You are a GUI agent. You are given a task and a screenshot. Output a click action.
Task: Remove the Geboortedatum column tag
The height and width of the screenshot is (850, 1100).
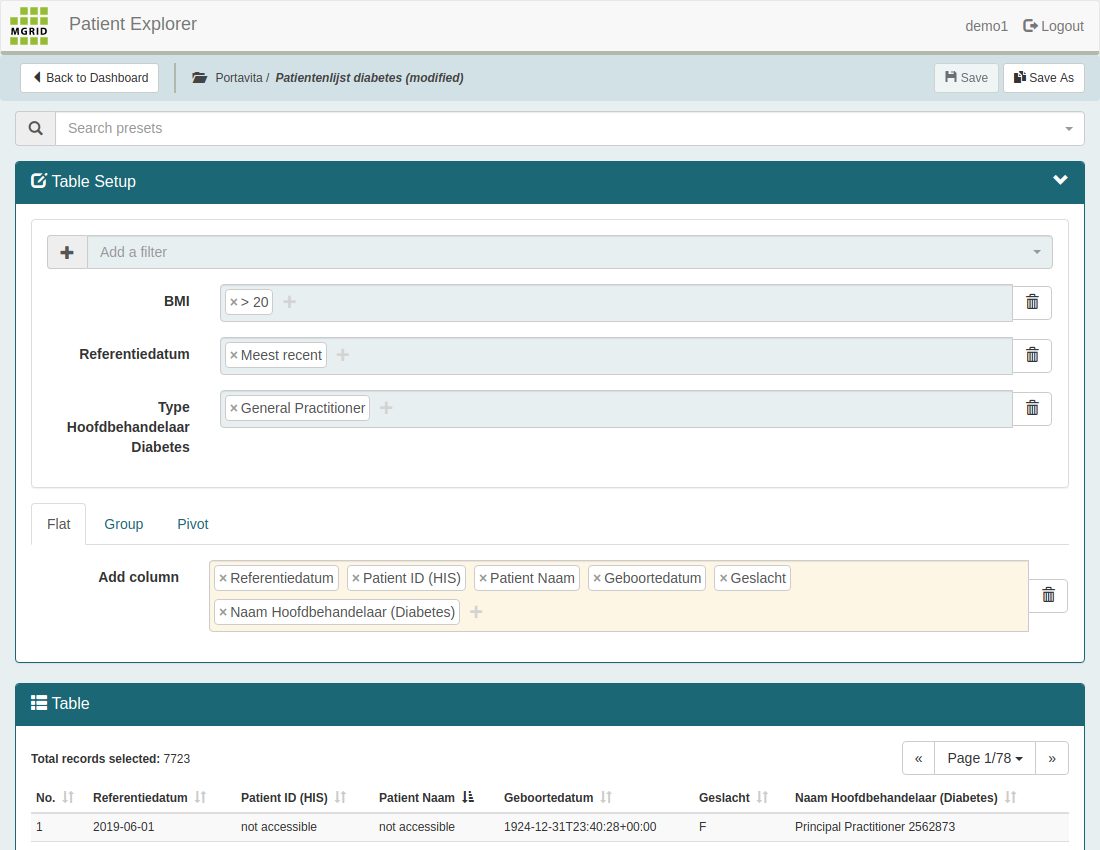[597, 579]
